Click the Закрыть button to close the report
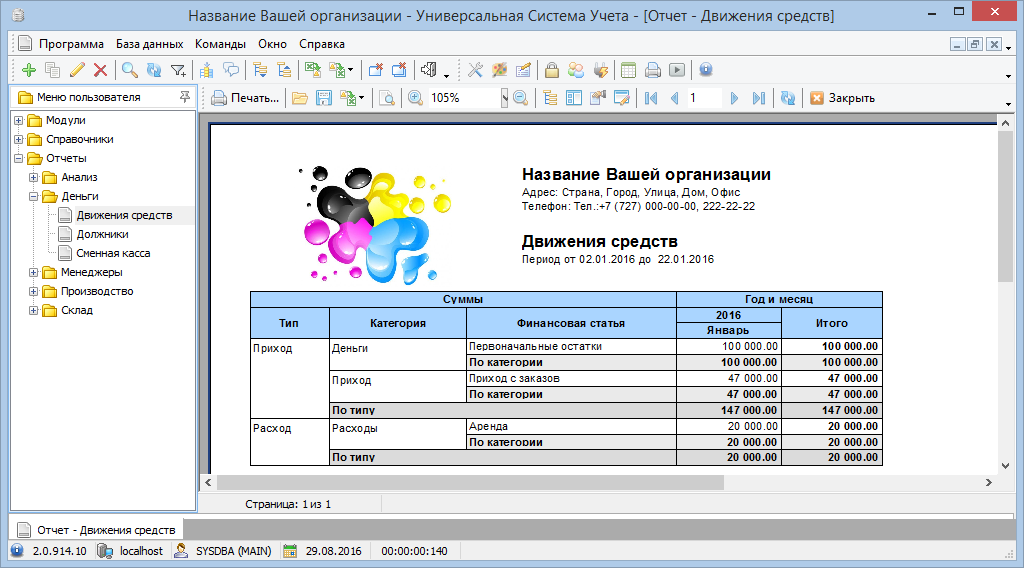The image size is (1024, 568). click(842, 98)
